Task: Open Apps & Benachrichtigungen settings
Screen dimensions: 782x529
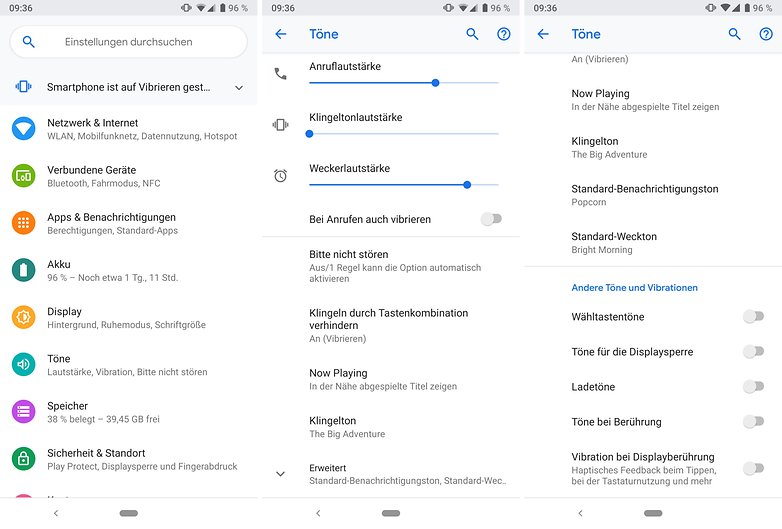Action: coord(129,223)
